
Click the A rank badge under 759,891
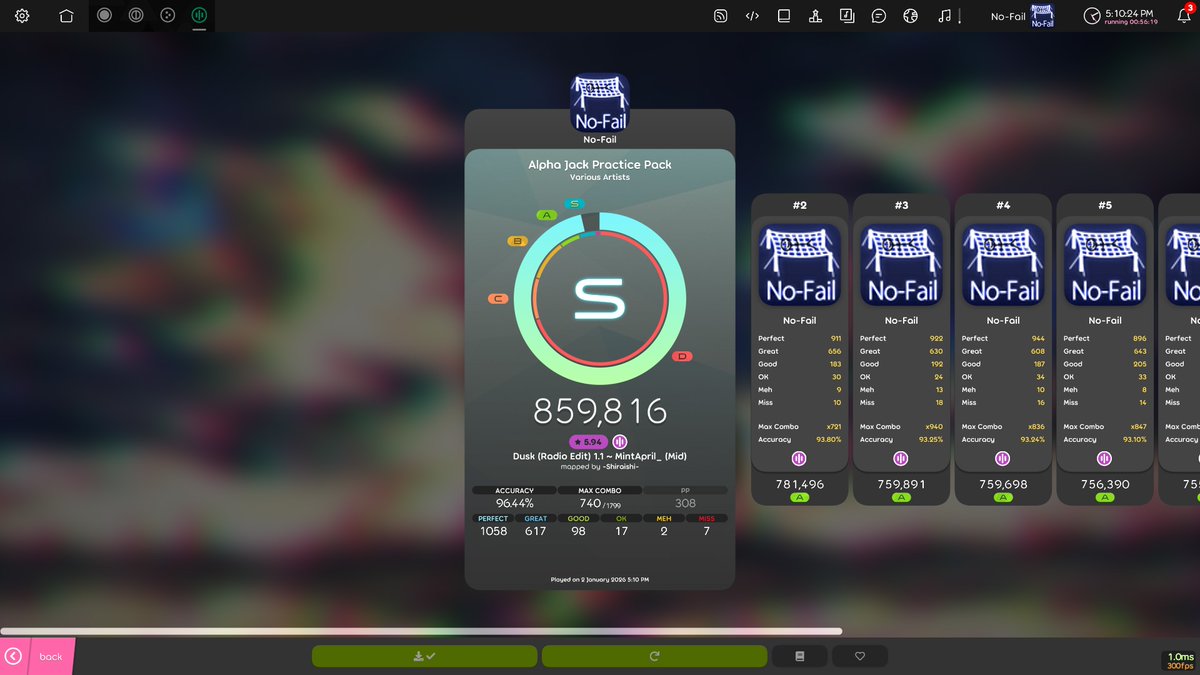[x=901, y=497]
